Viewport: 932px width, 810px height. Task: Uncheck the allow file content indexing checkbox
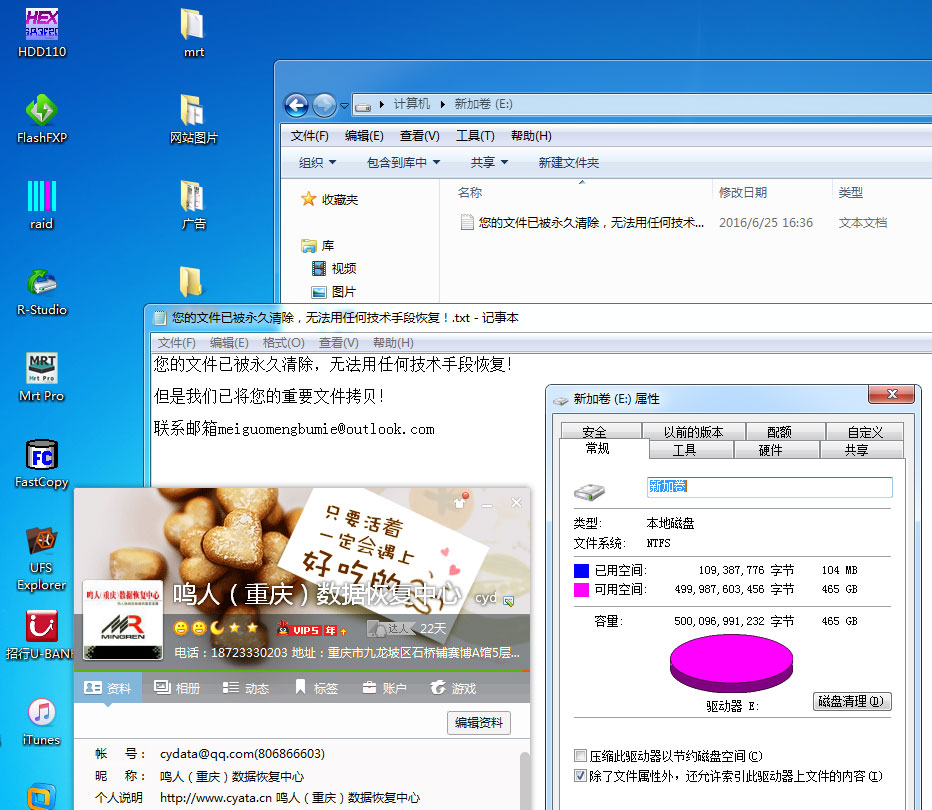click(581, 776)
